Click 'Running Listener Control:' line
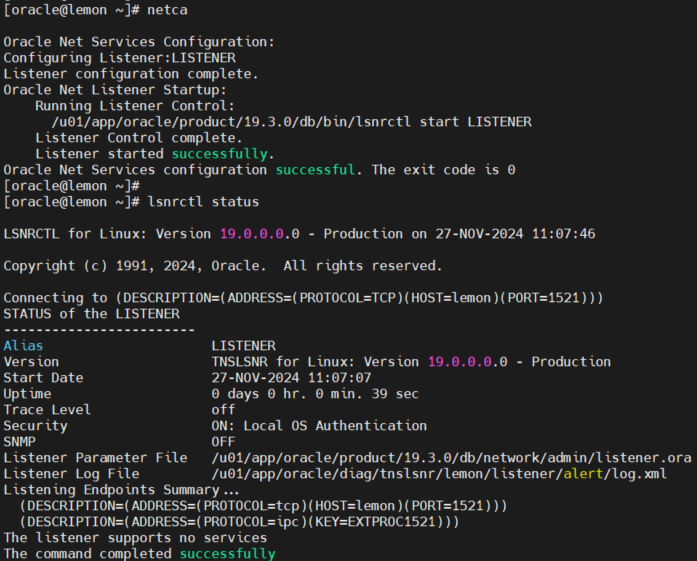697x561 pixels. pyautogui.click(x=135, y=106)
